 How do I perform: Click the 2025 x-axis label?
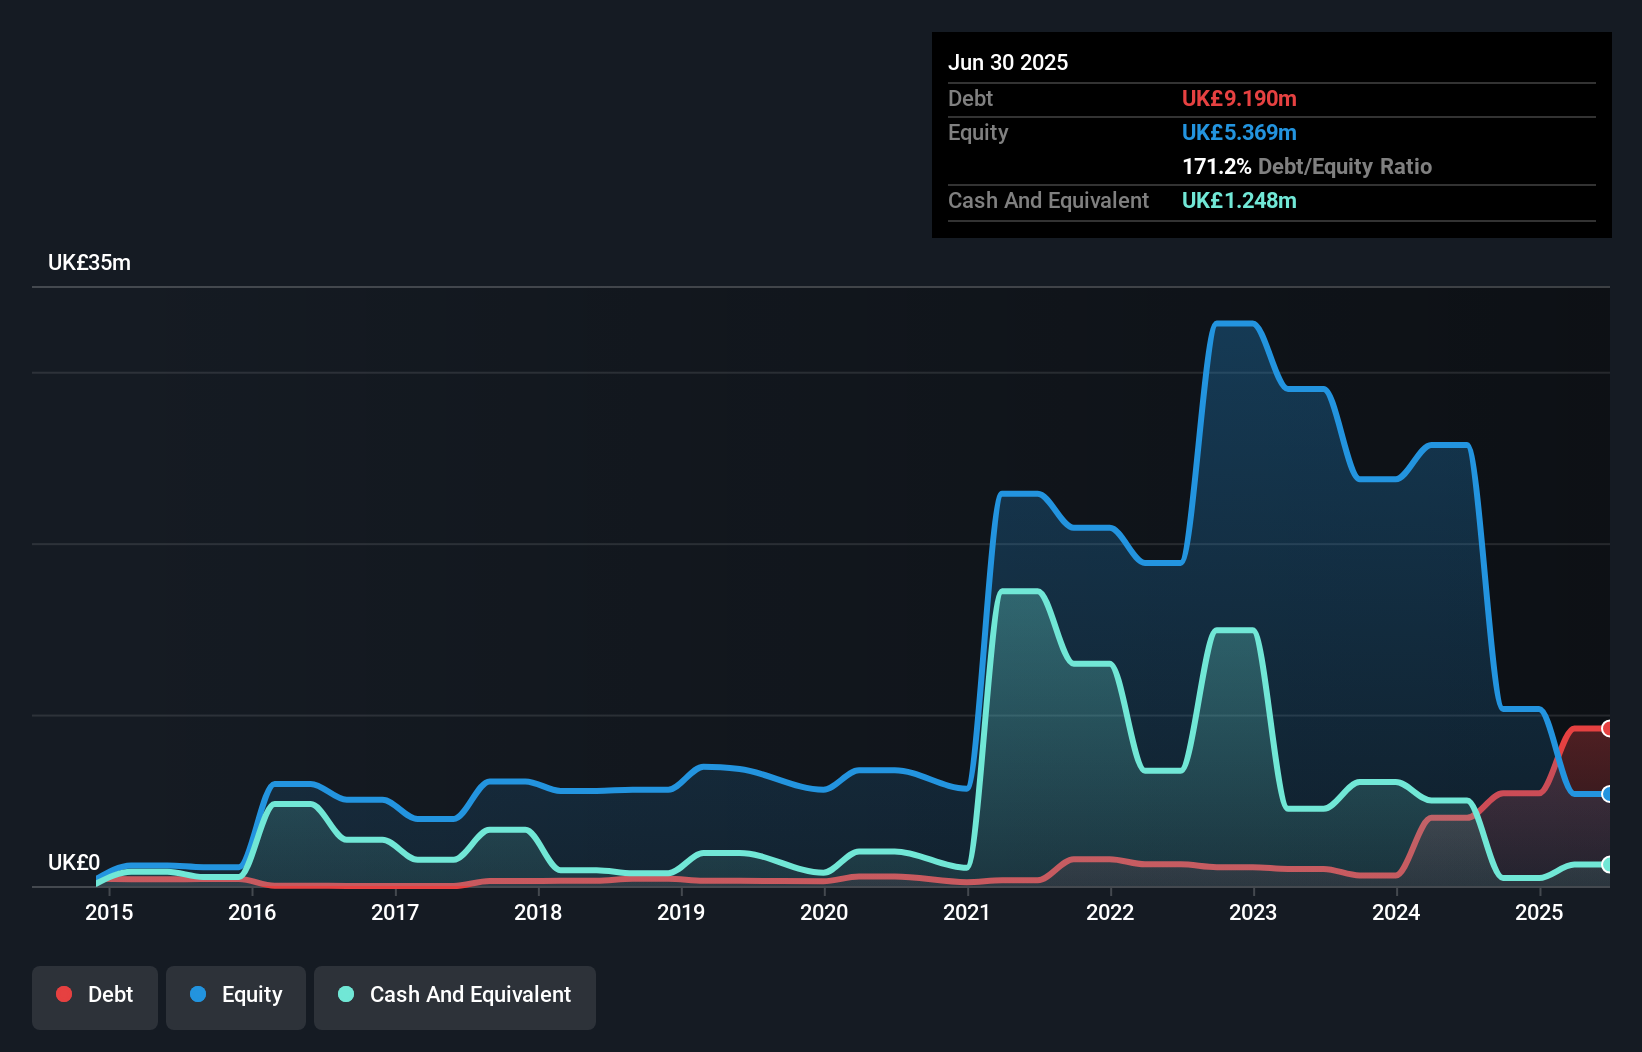click(1539, 912)
